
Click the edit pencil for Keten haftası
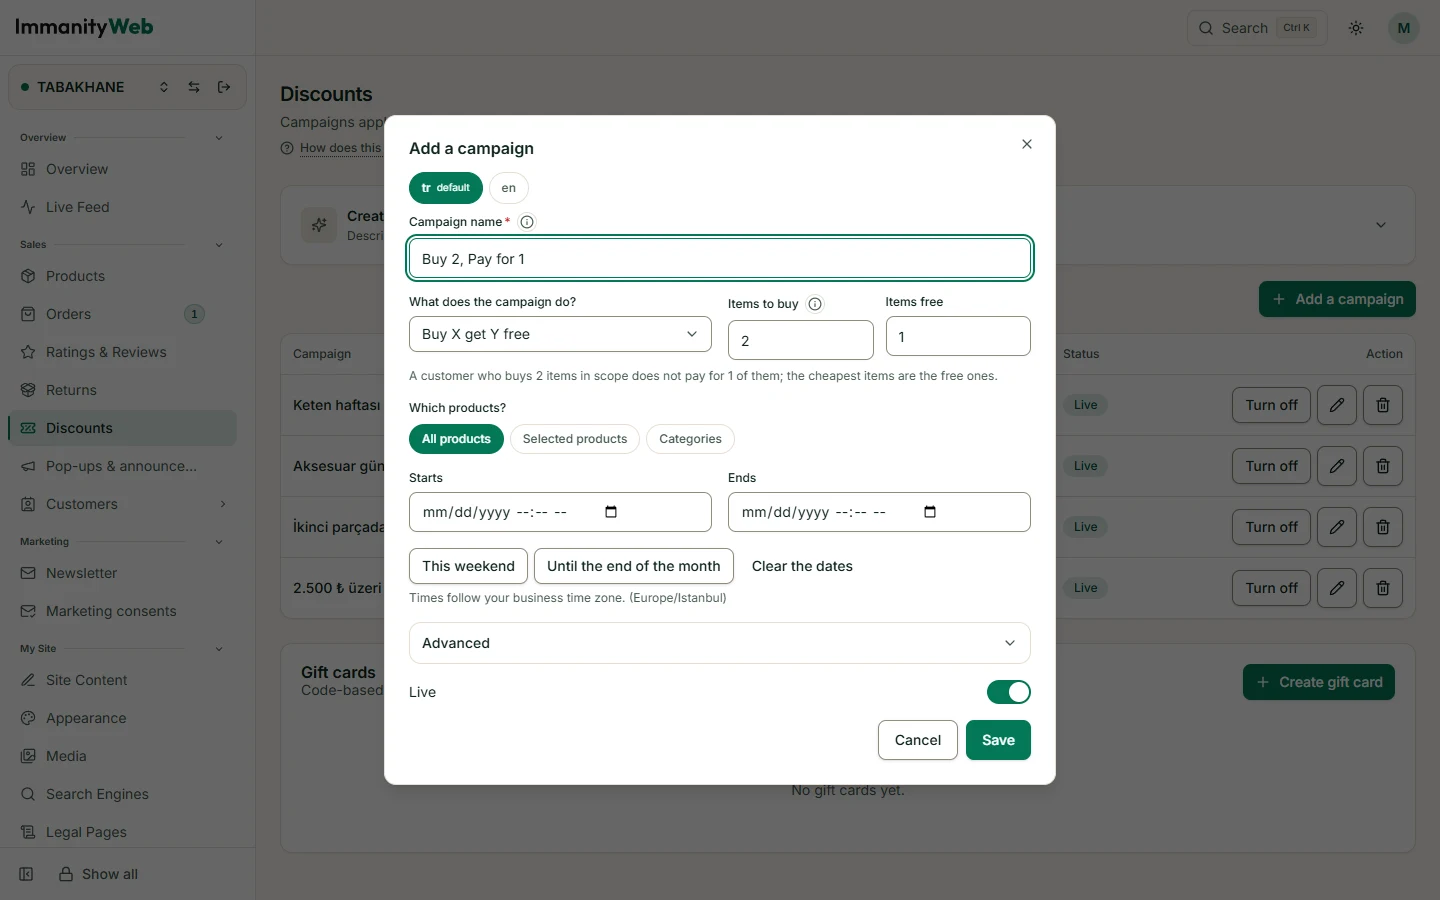tap(1337, 405)
